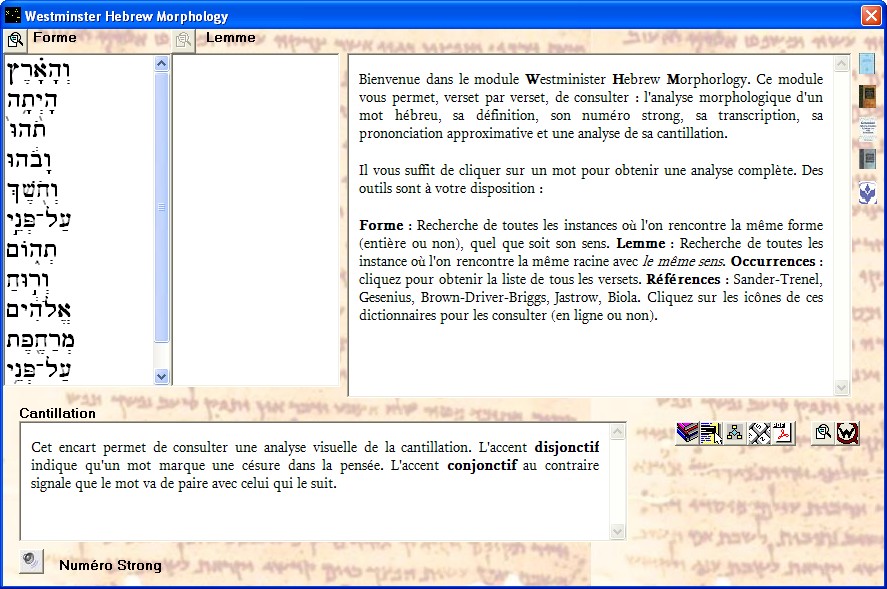The image size is (887, 589).
Task: Click the Lemme column label
Action: tap(231, 38)
